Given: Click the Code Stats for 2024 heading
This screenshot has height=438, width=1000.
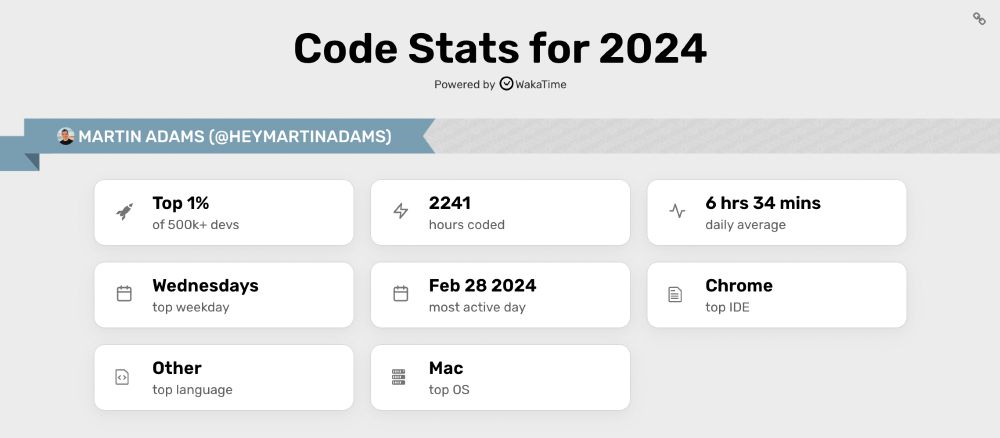Looking at the screenshot, I should click(x=500, y=48).
